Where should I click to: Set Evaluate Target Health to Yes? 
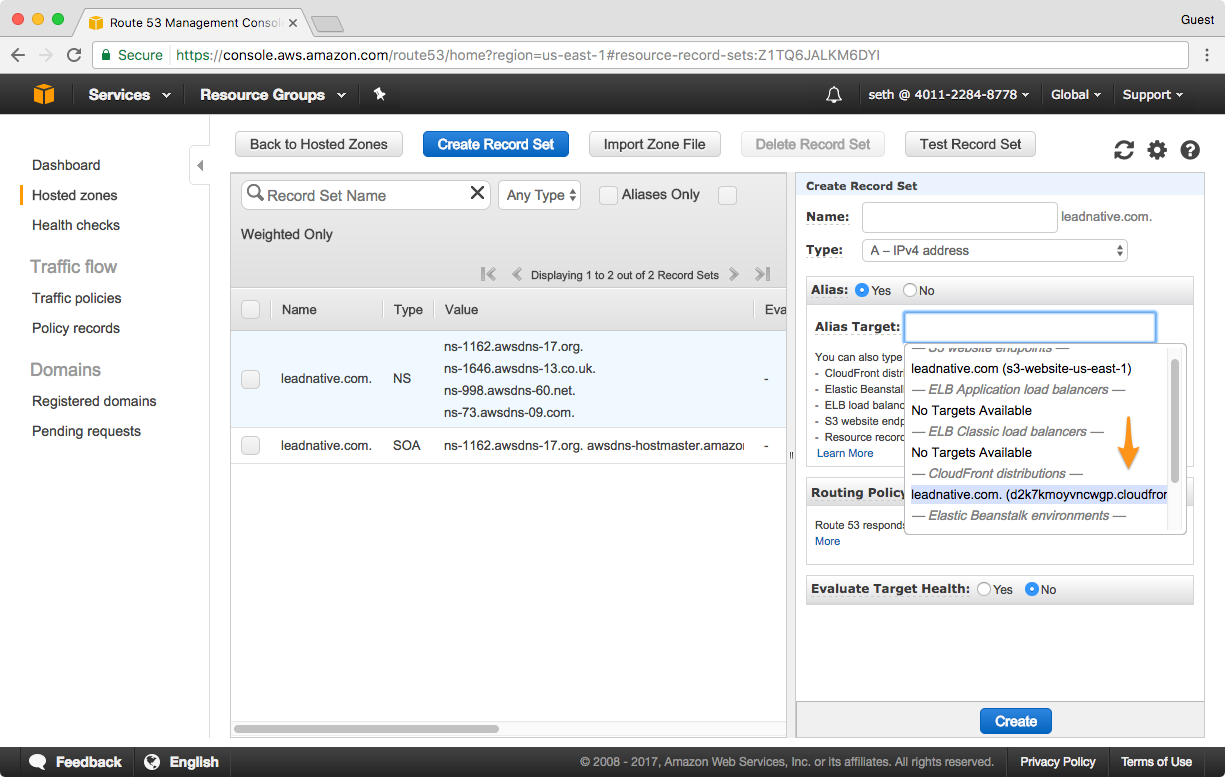coord(983,589)
